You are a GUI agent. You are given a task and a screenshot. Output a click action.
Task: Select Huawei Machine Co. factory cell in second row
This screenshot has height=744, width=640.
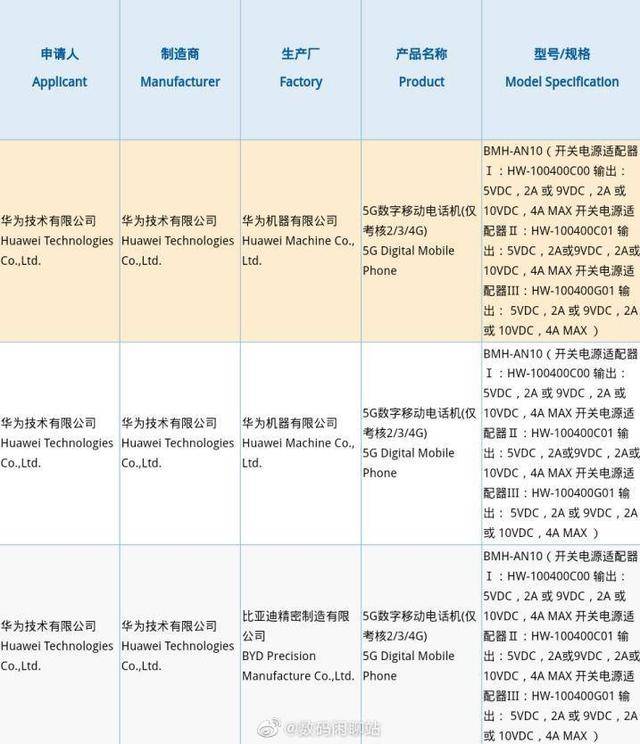click(301, 443)
